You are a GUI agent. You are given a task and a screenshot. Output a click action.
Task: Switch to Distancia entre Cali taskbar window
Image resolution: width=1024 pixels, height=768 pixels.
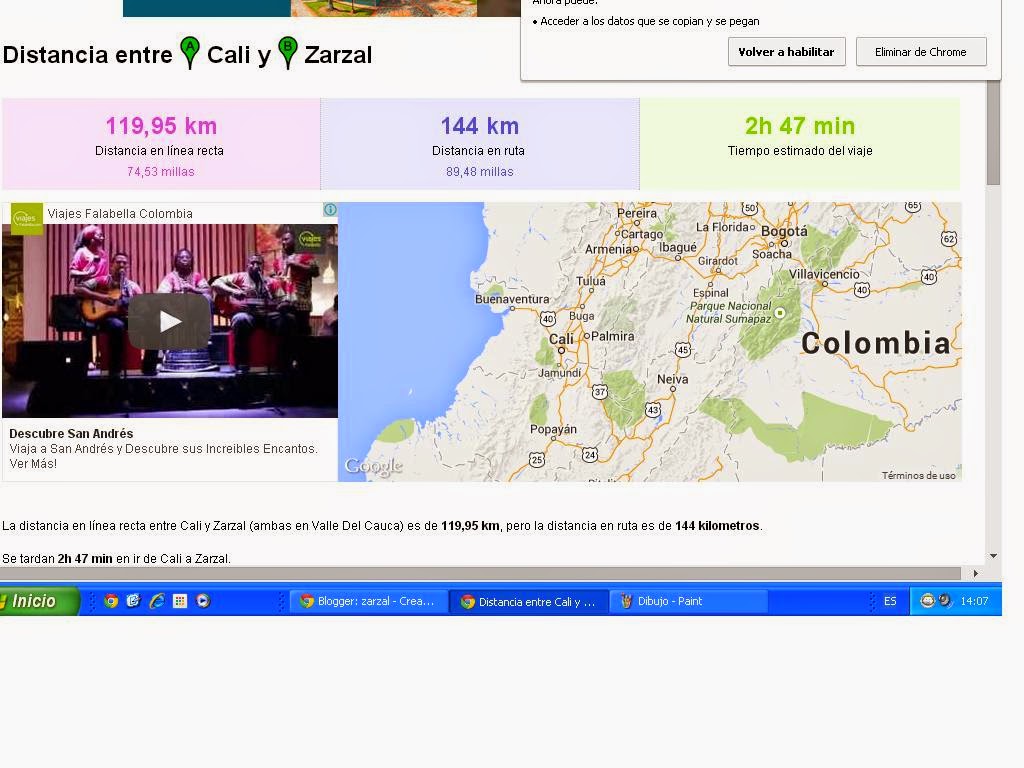pyautogui.click(x=530, y=601)
